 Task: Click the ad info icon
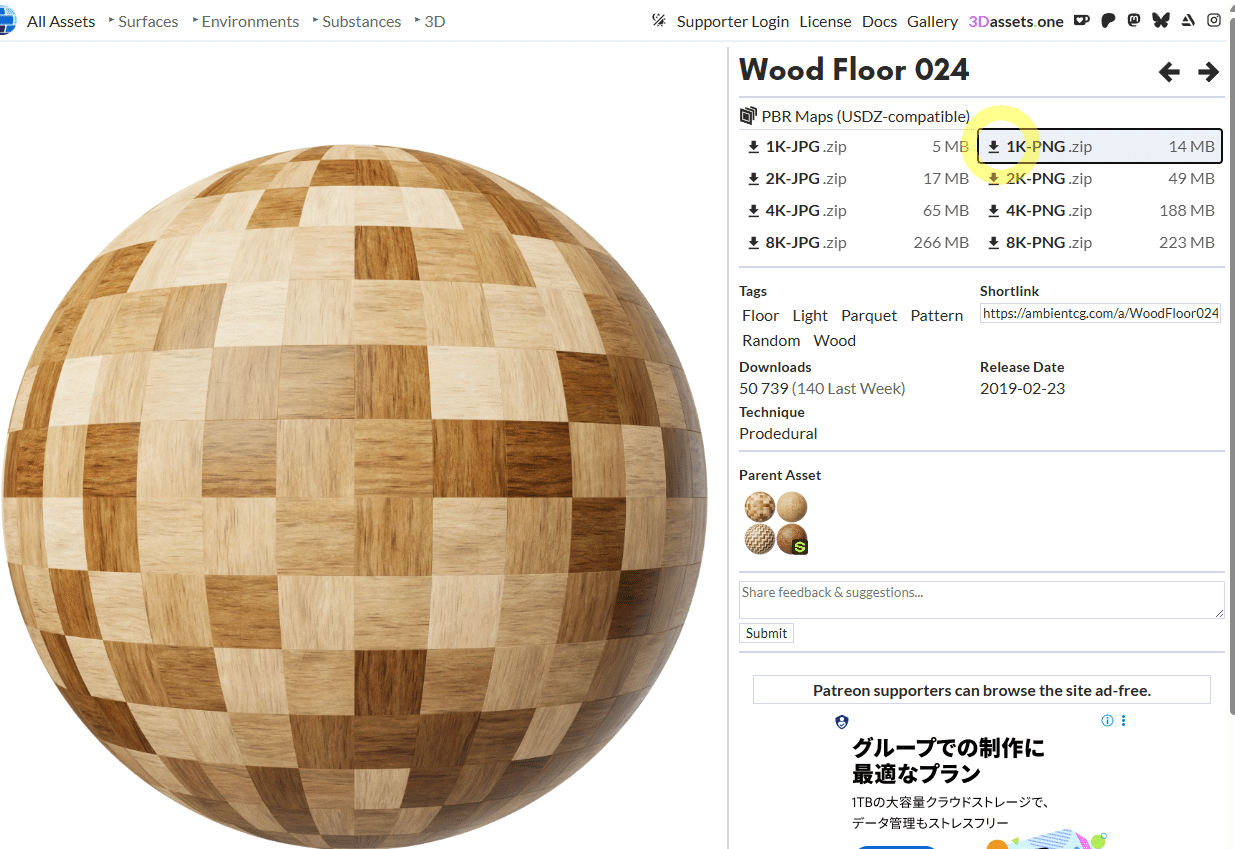(x=1107, y=720)
